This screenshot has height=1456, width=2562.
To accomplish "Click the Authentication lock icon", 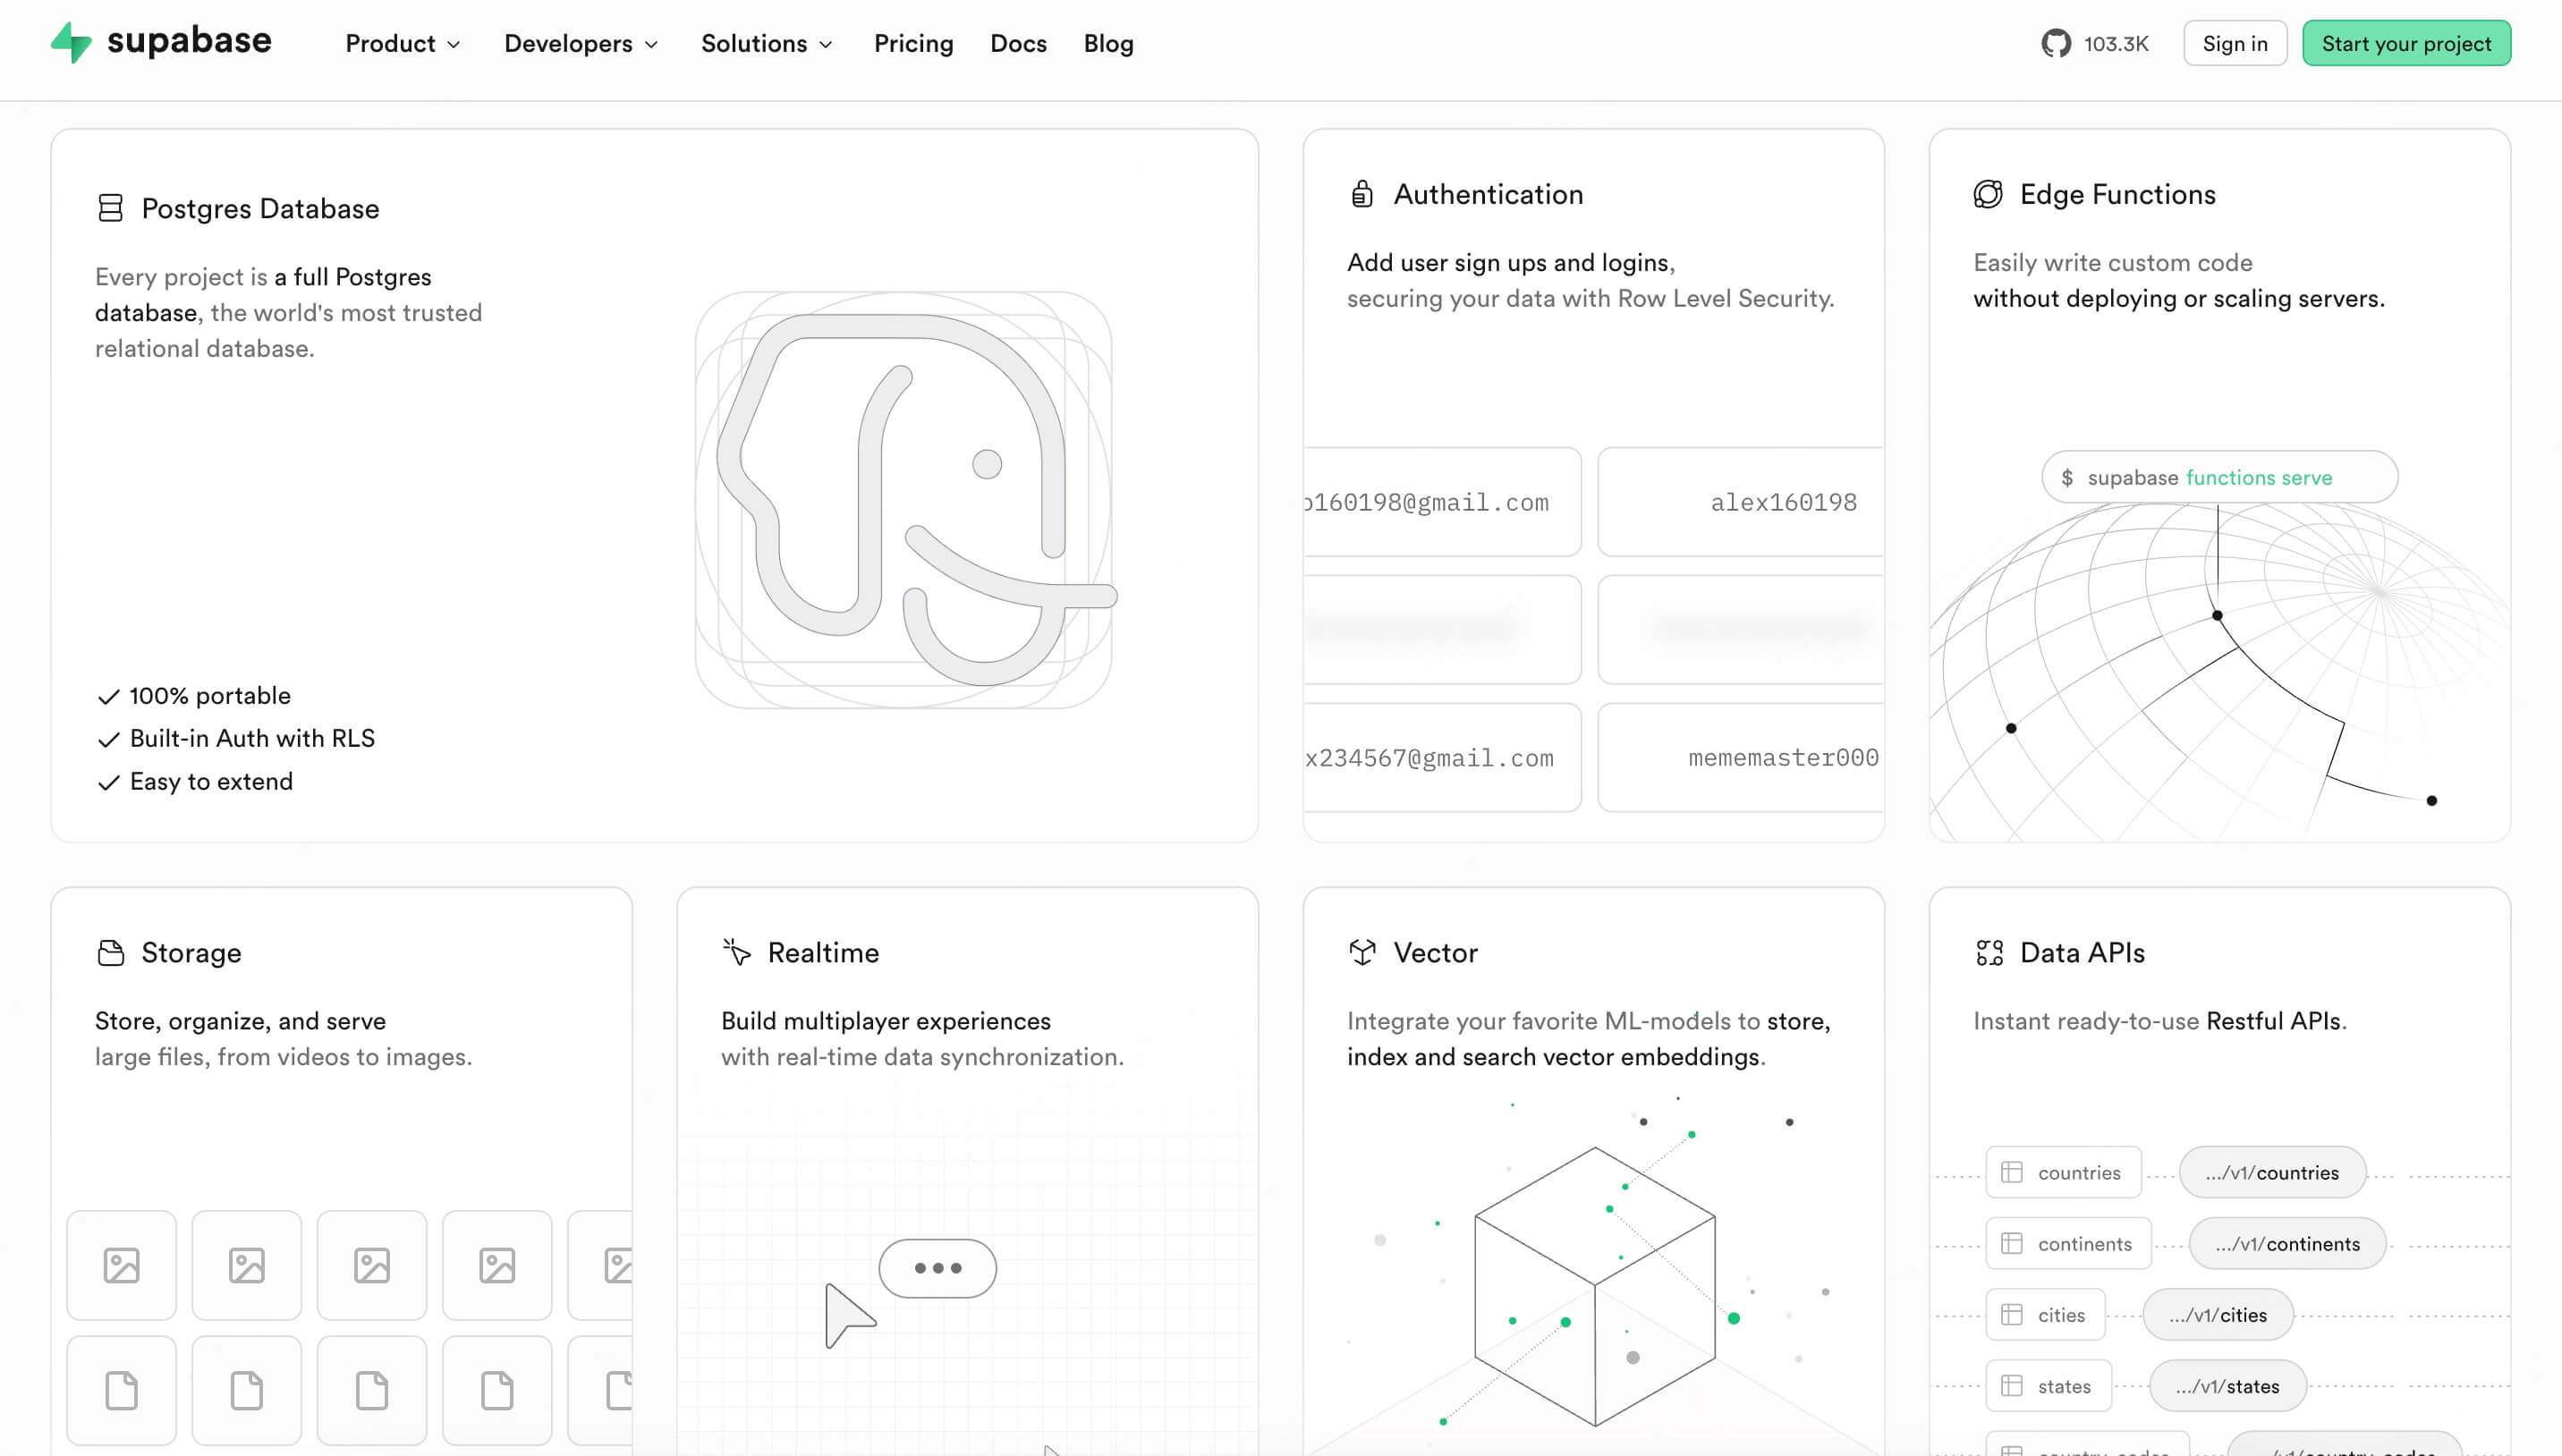I will point(1362,194).
